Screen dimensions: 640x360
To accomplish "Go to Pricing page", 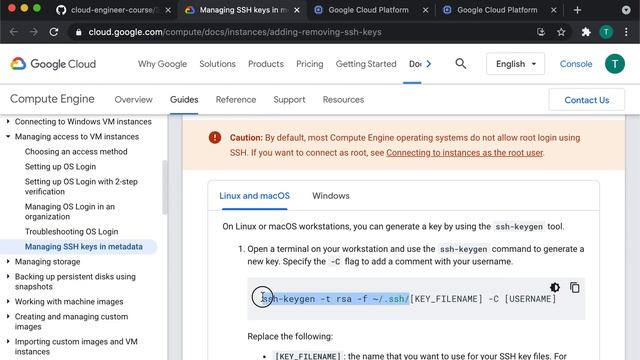I will (x=310, y=64).
